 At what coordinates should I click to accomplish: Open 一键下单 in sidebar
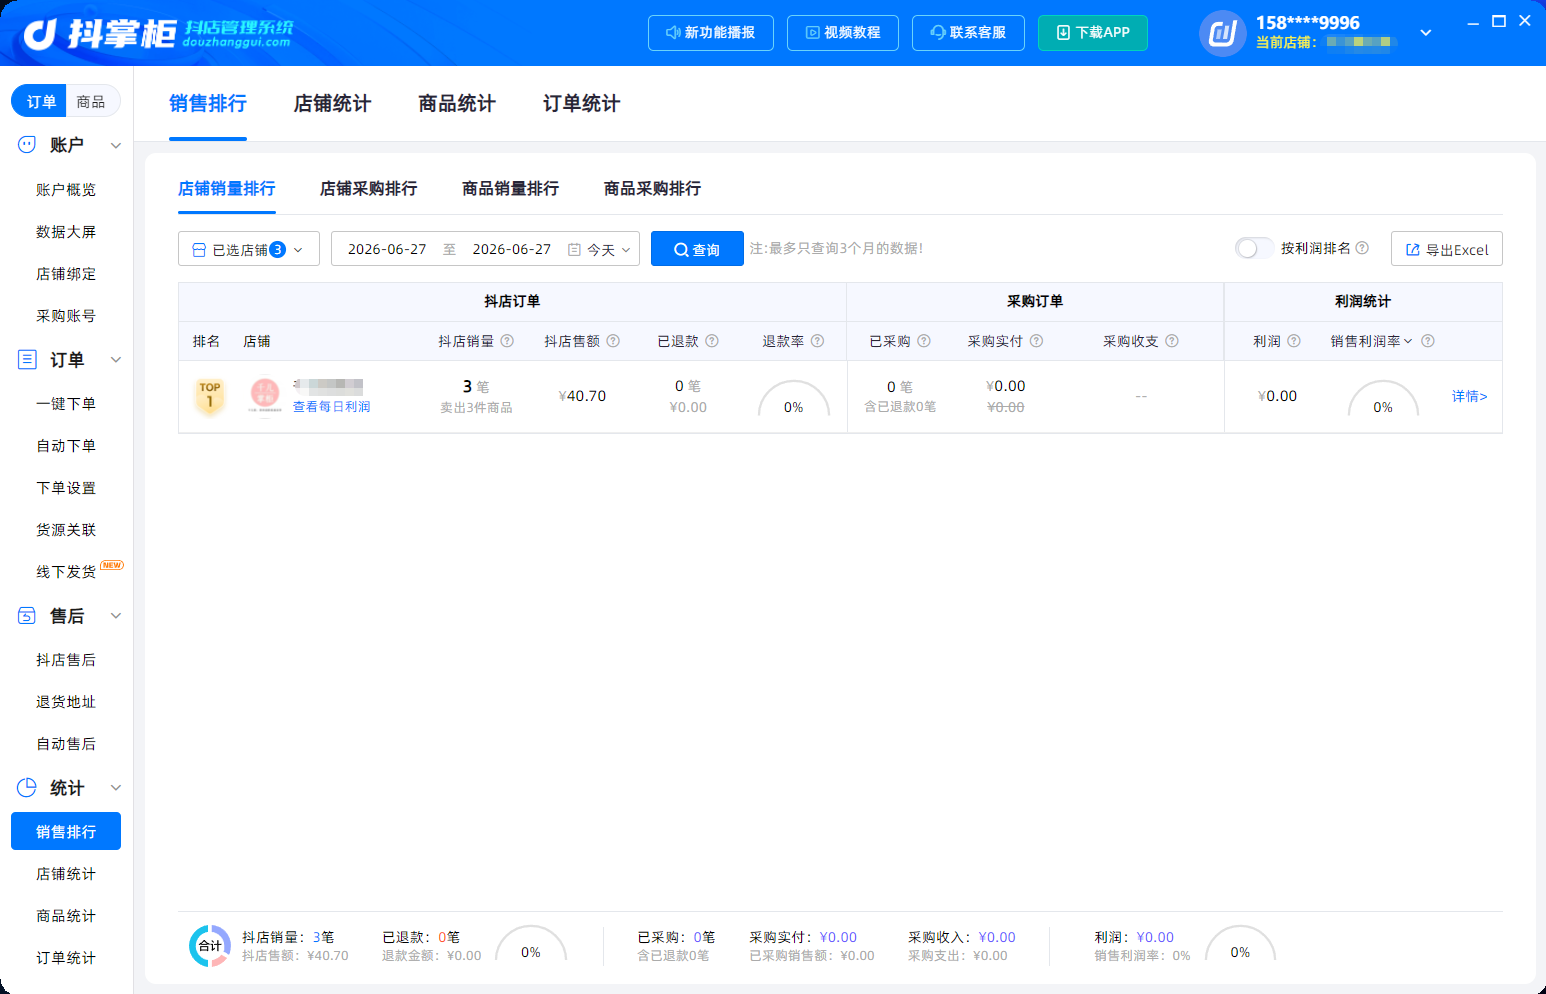pyautogui.click(x=66, y=404)
